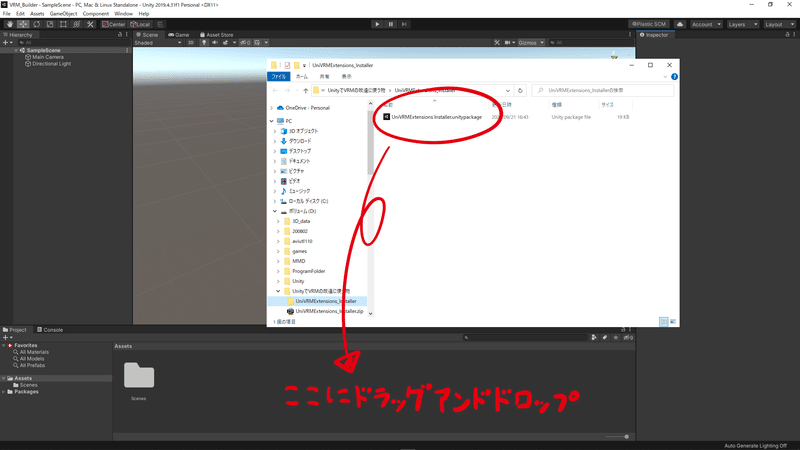The width and height of the screenshot is (800, 450).
Task: Open Gizmos dropdown arrow
Action: 542,43
